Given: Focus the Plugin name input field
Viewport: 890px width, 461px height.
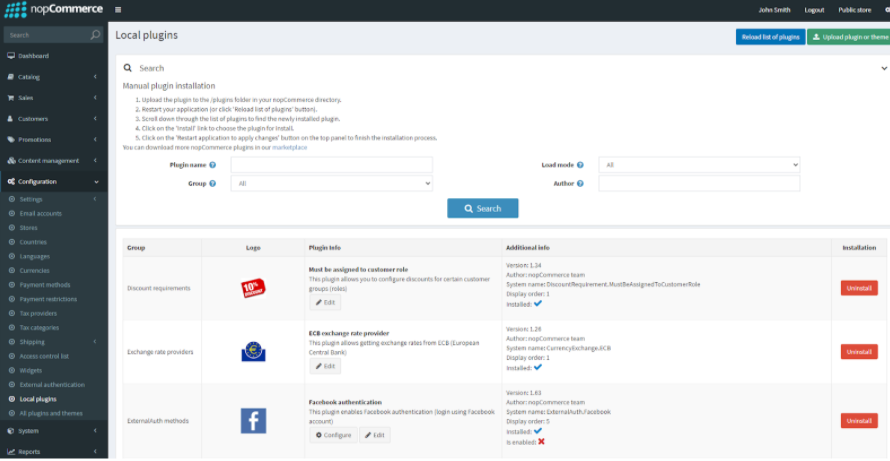Looking at the screenshot, I should click(331, 165).
